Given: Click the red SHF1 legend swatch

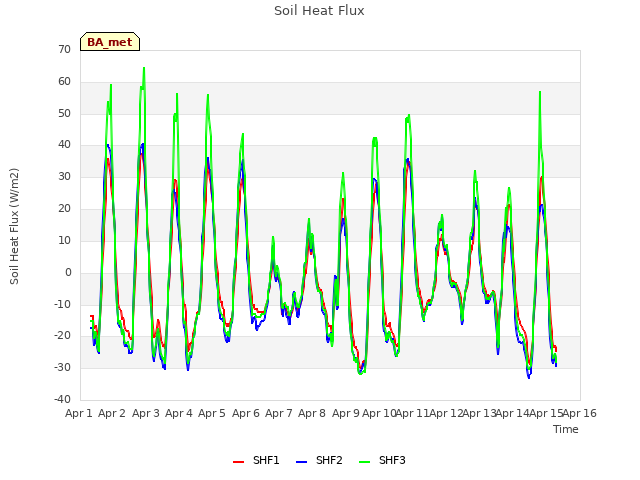Looking at the screenshot, I should click(x=238, y=462).
